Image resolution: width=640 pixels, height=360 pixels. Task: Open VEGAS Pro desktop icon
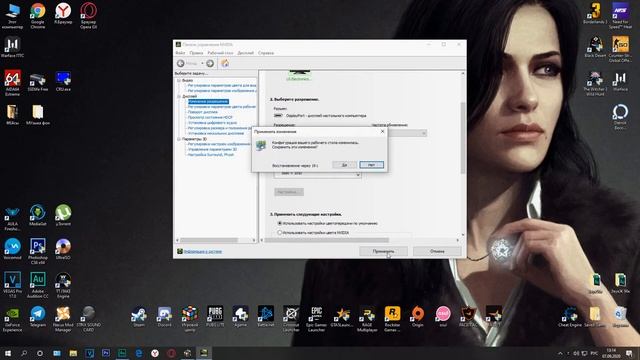coord(12,285)
